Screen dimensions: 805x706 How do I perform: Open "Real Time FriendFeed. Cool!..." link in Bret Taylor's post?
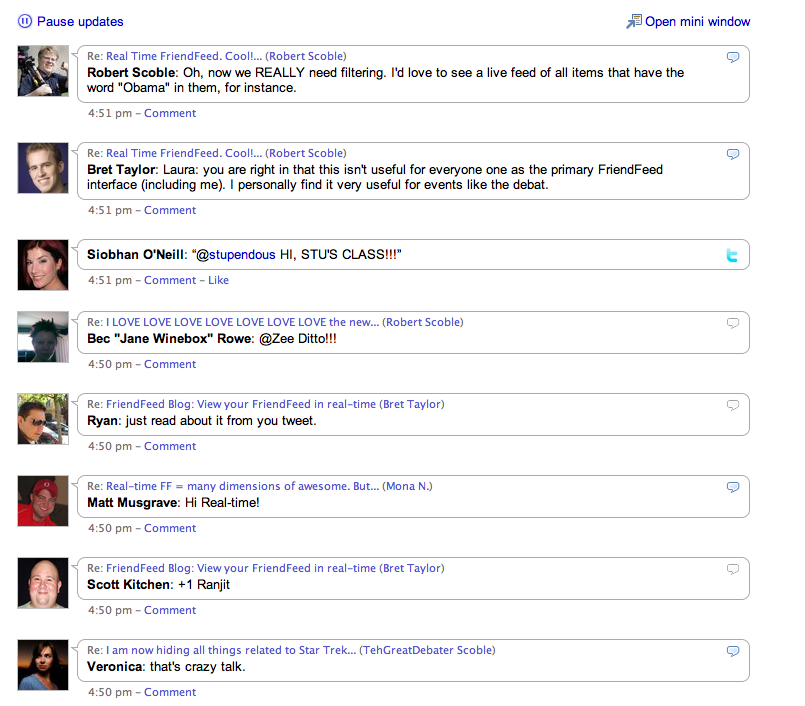[184, 153]
